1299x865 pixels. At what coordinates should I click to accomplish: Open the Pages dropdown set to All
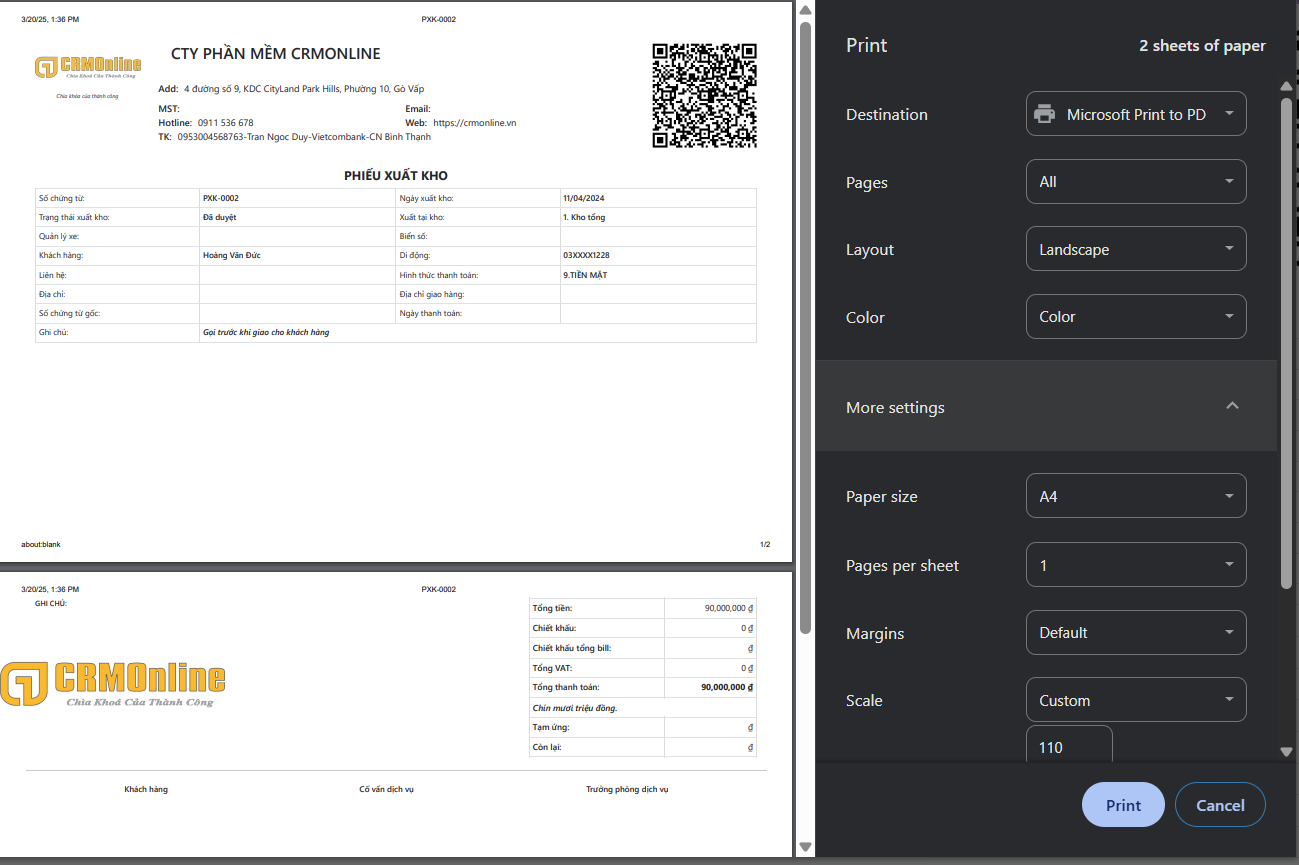pos(1136,182)
